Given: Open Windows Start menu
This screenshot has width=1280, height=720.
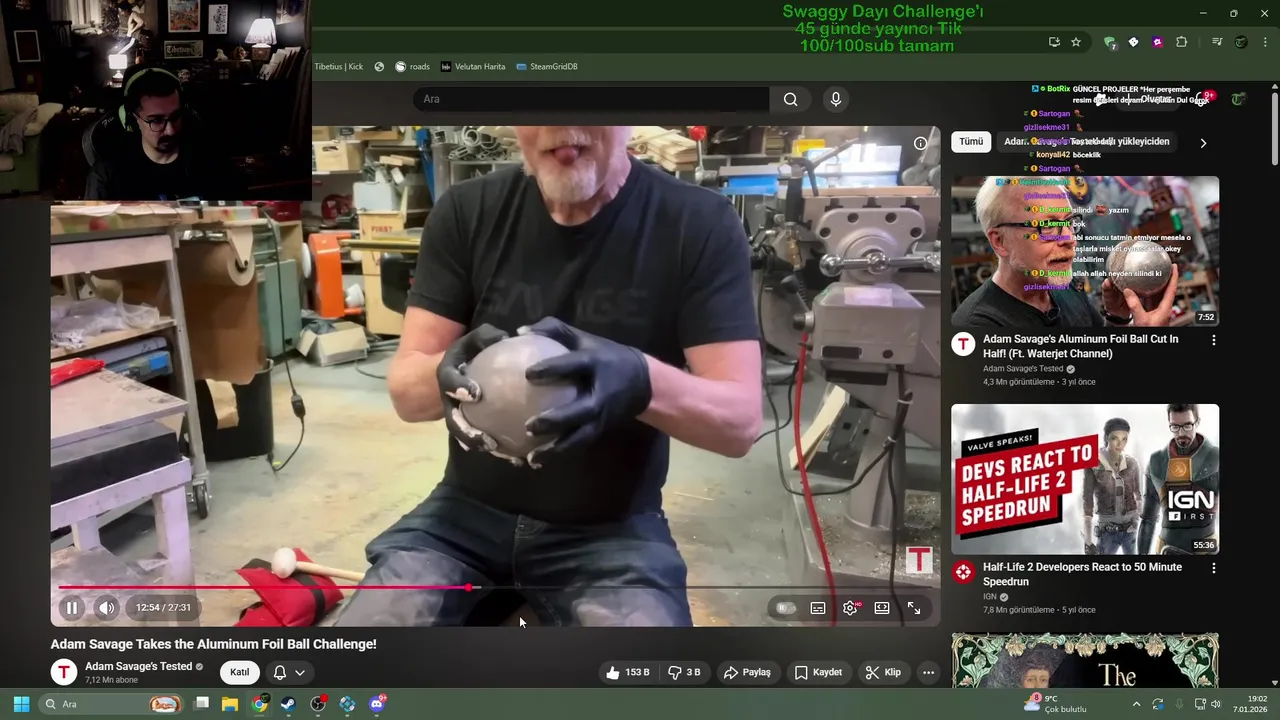Looking at the screenshot, I should [20, 704].
